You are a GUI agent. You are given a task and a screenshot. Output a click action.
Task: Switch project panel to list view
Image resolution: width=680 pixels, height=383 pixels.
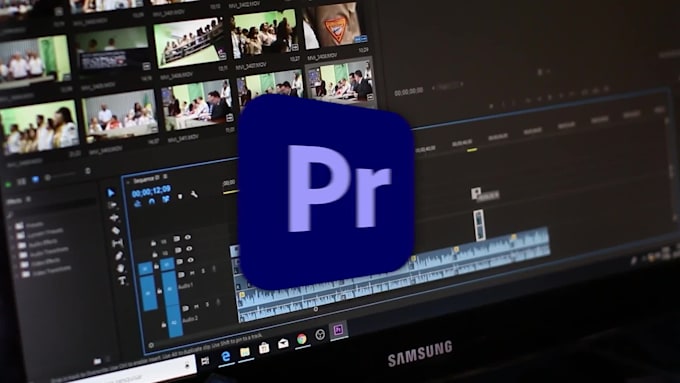click(21, 182)
